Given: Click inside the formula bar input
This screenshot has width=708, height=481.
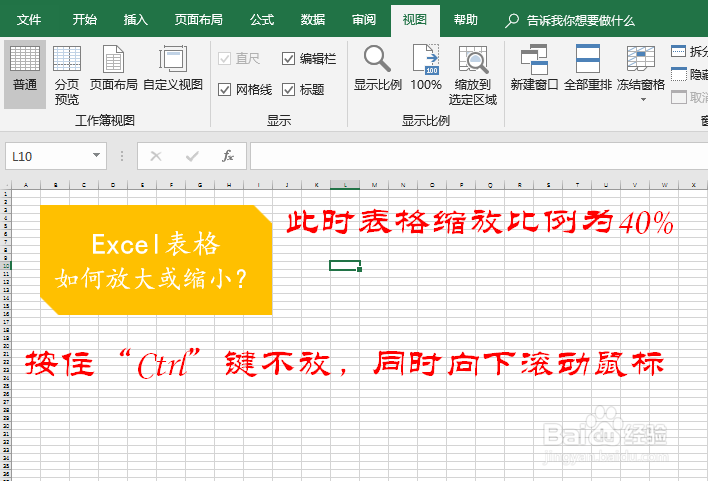Looking at the screenshot, I should point(479,156).
